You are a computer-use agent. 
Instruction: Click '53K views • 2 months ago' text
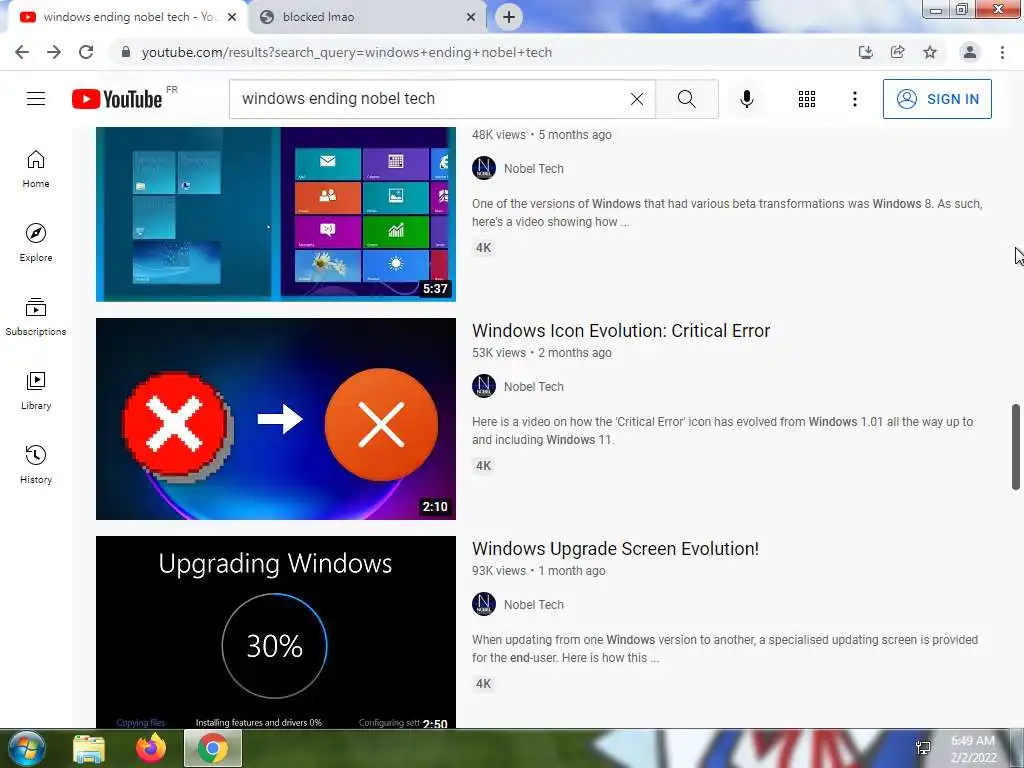(x=542, y=353)
